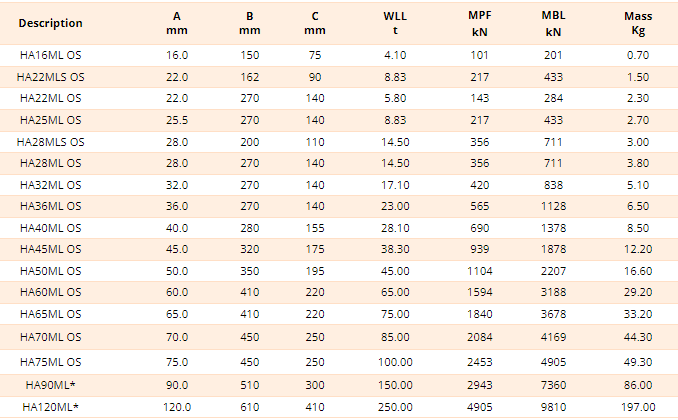Image resolution: width=678 pixels, height=420 pixels.
Task: Click the Description column header
Action: coord(50,23)
